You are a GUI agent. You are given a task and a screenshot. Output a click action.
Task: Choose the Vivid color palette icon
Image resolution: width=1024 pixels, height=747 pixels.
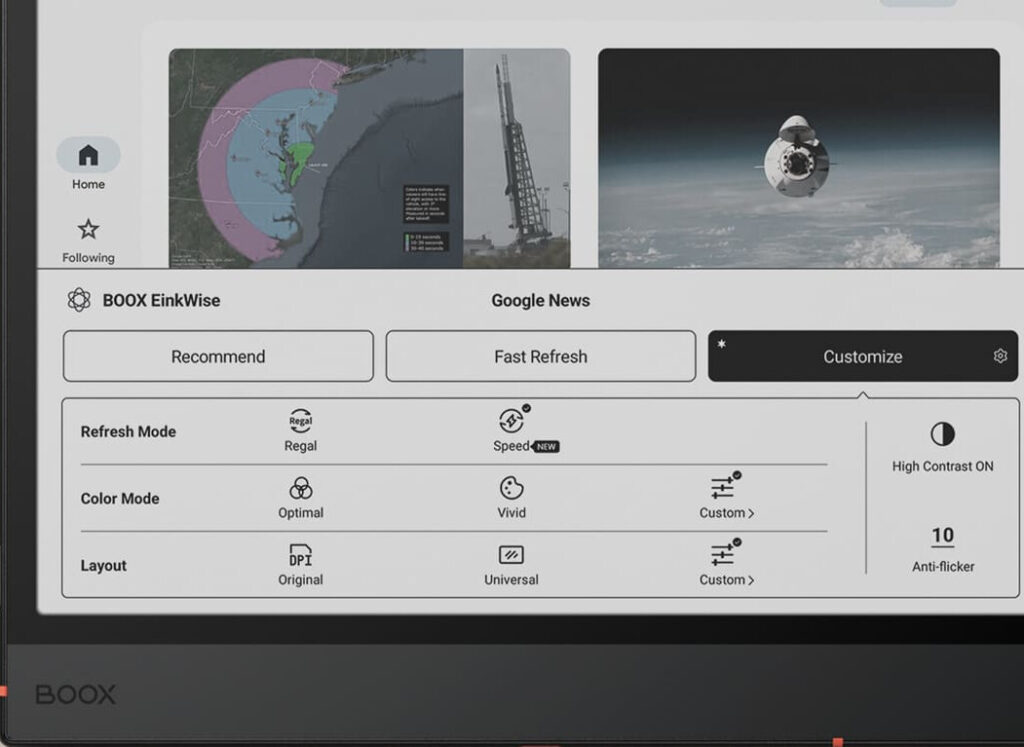coord(511,488)
